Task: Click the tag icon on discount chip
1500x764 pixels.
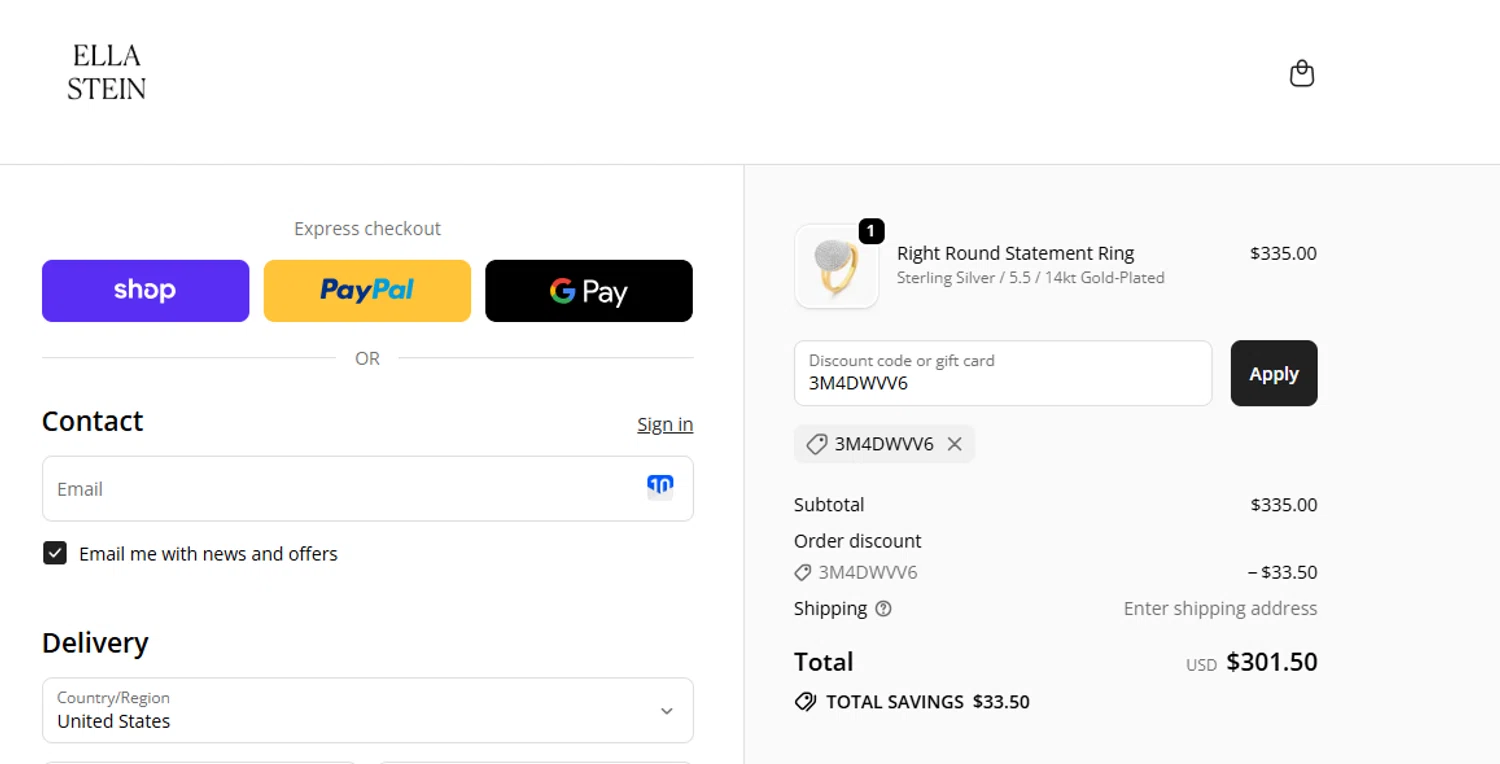Action: [x=817, y=444]
